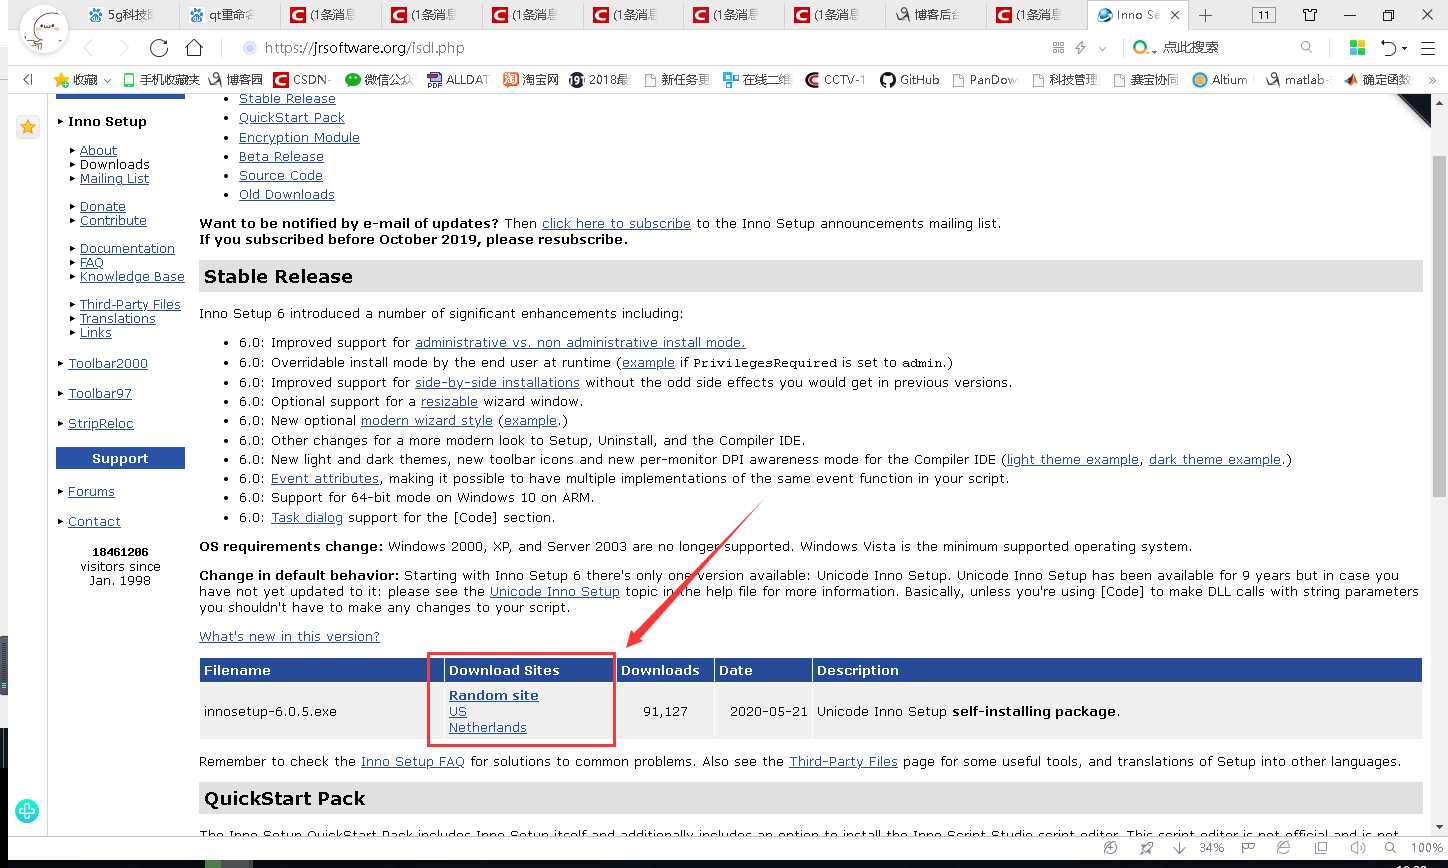Screen dimensions: 1448x868
Task: Open the Mailing List sidebar link
Action: pos(114,179)
